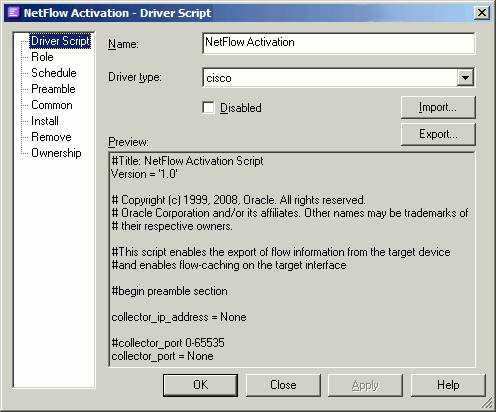Go to the Schedule page

pos(54,73)
